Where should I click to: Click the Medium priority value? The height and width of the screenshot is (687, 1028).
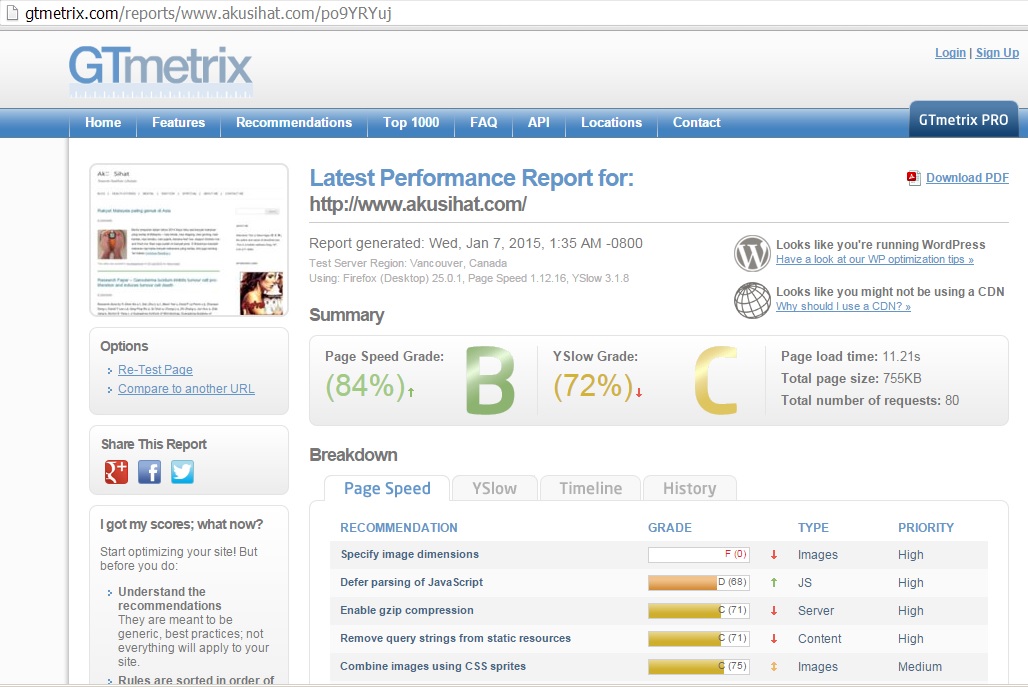click(920, 667)
